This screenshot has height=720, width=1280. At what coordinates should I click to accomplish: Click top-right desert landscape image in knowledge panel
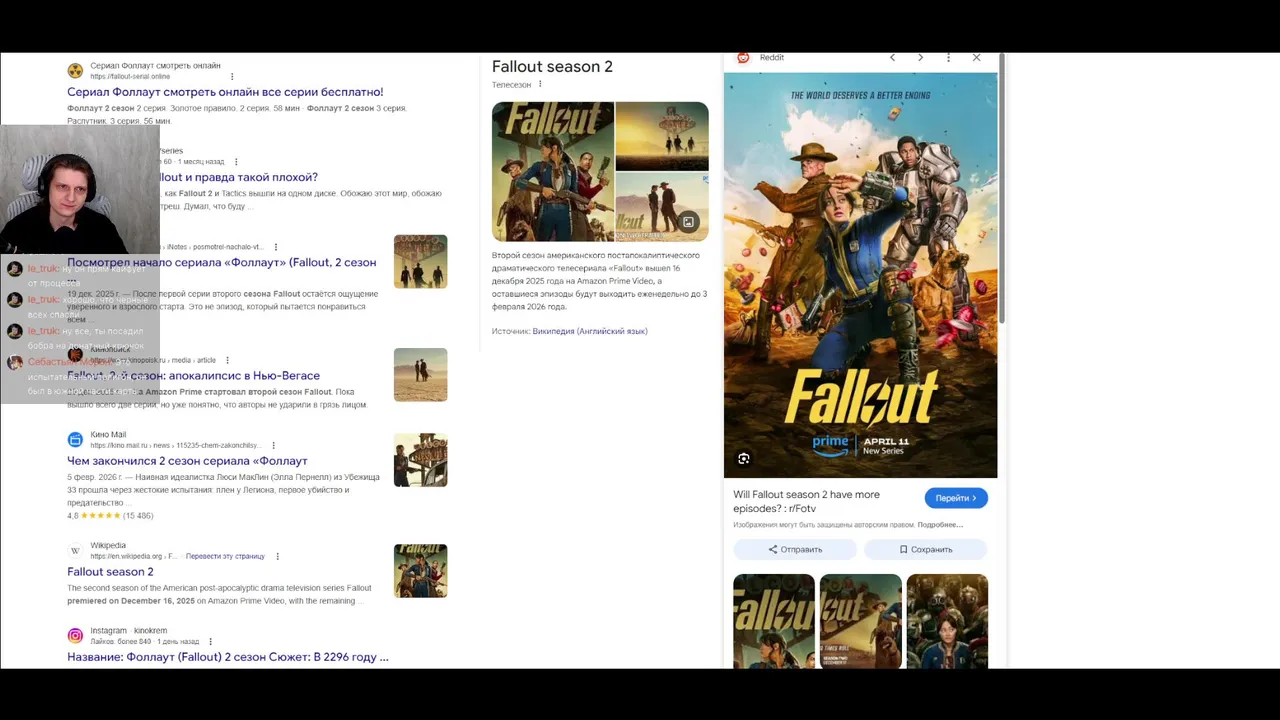coord(662,136)
